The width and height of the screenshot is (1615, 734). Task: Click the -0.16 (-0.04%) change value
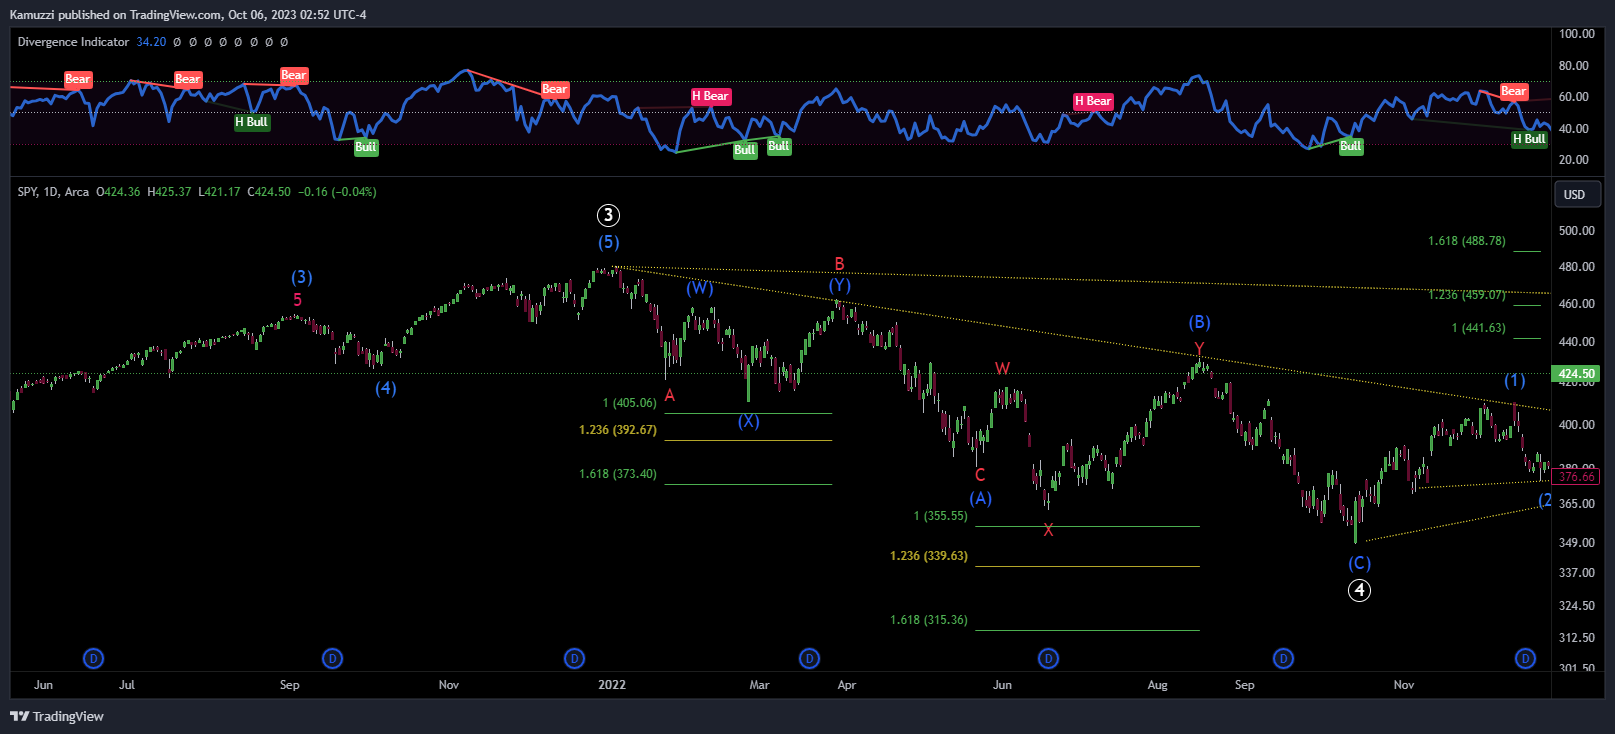(x=337, y=192)
